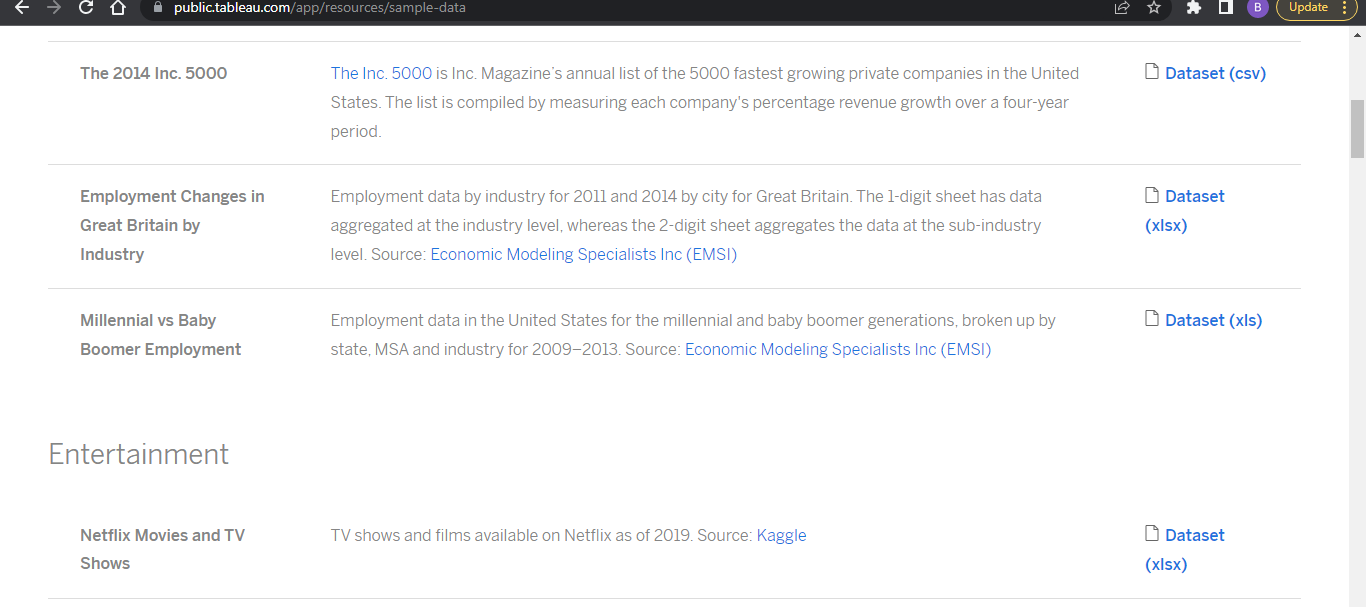Screen dimensions: 1366x607
Task: Click the share page icon
Action: tap(1122, 8)
